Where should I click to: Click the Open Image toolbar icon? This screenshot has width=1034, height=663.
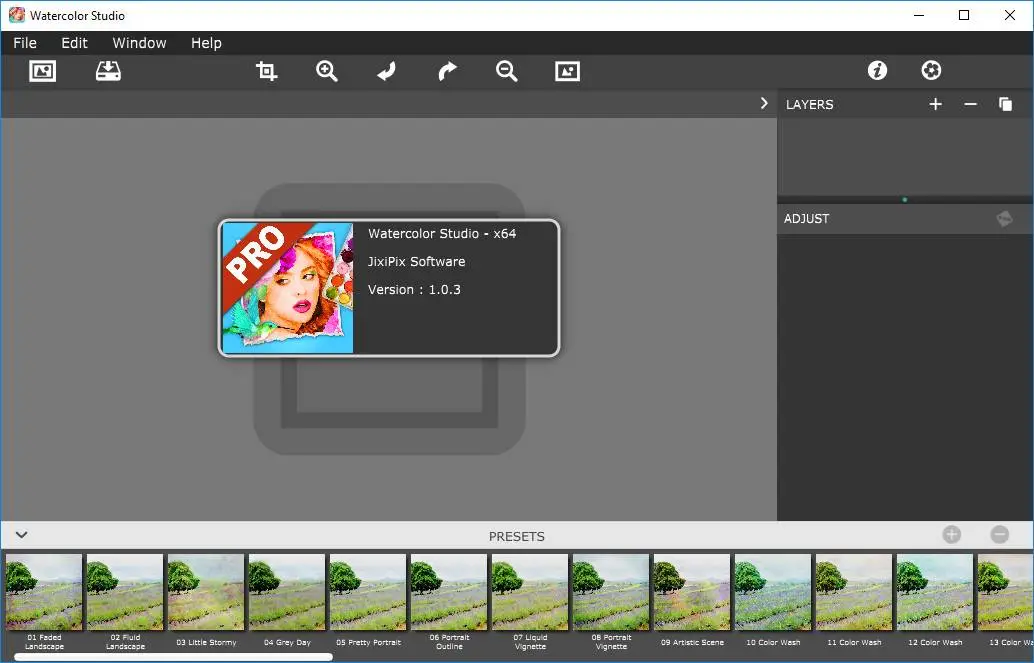click(42, 71)
